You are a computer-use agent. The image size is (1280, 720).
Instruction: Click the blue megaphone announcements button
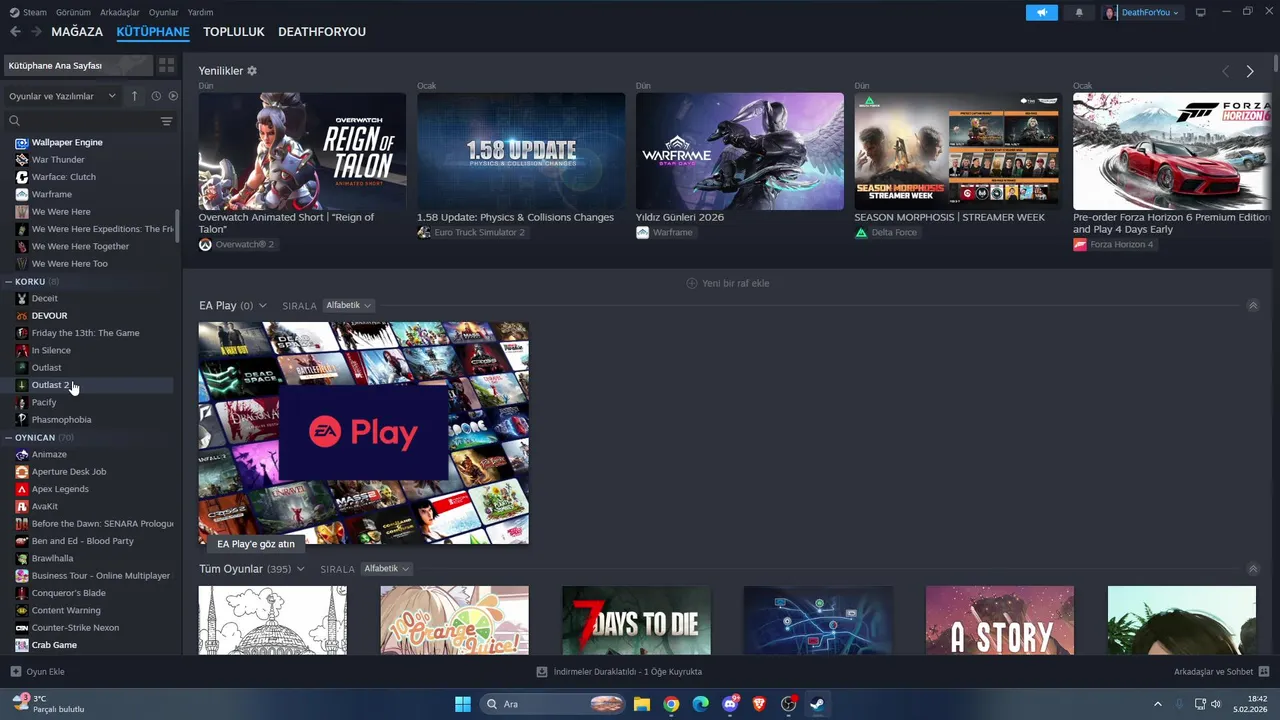click(1041, 13)
